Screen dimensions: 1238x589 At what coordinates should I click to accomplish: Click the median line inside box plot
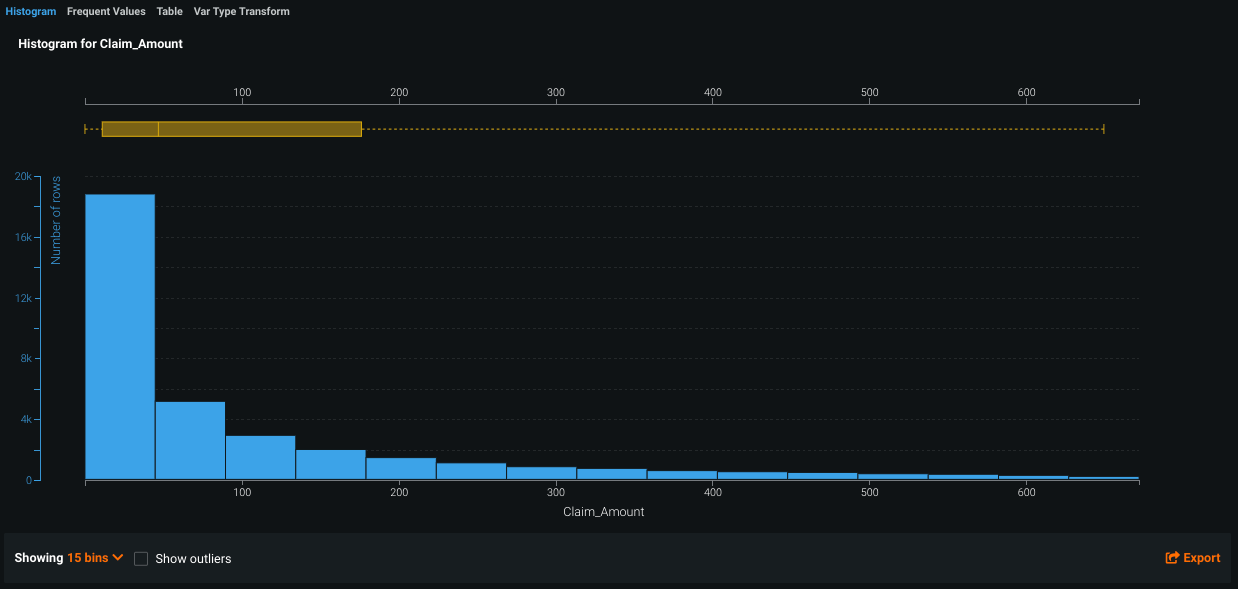(x=158, y=129)
